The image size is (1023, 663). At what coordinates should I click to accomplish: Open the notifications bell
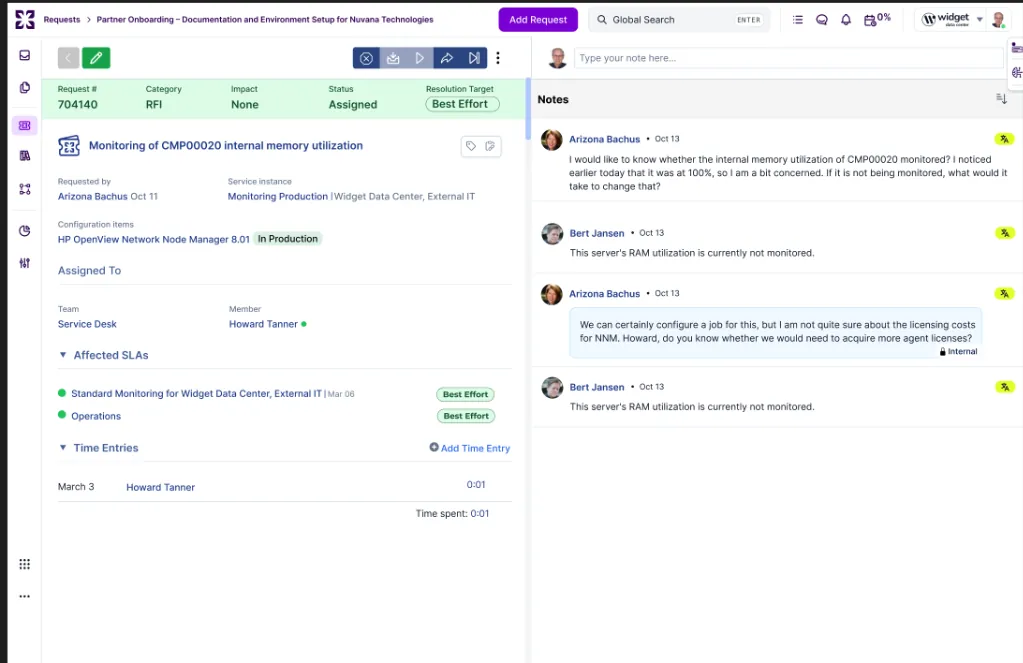click(x=846, y=20)
